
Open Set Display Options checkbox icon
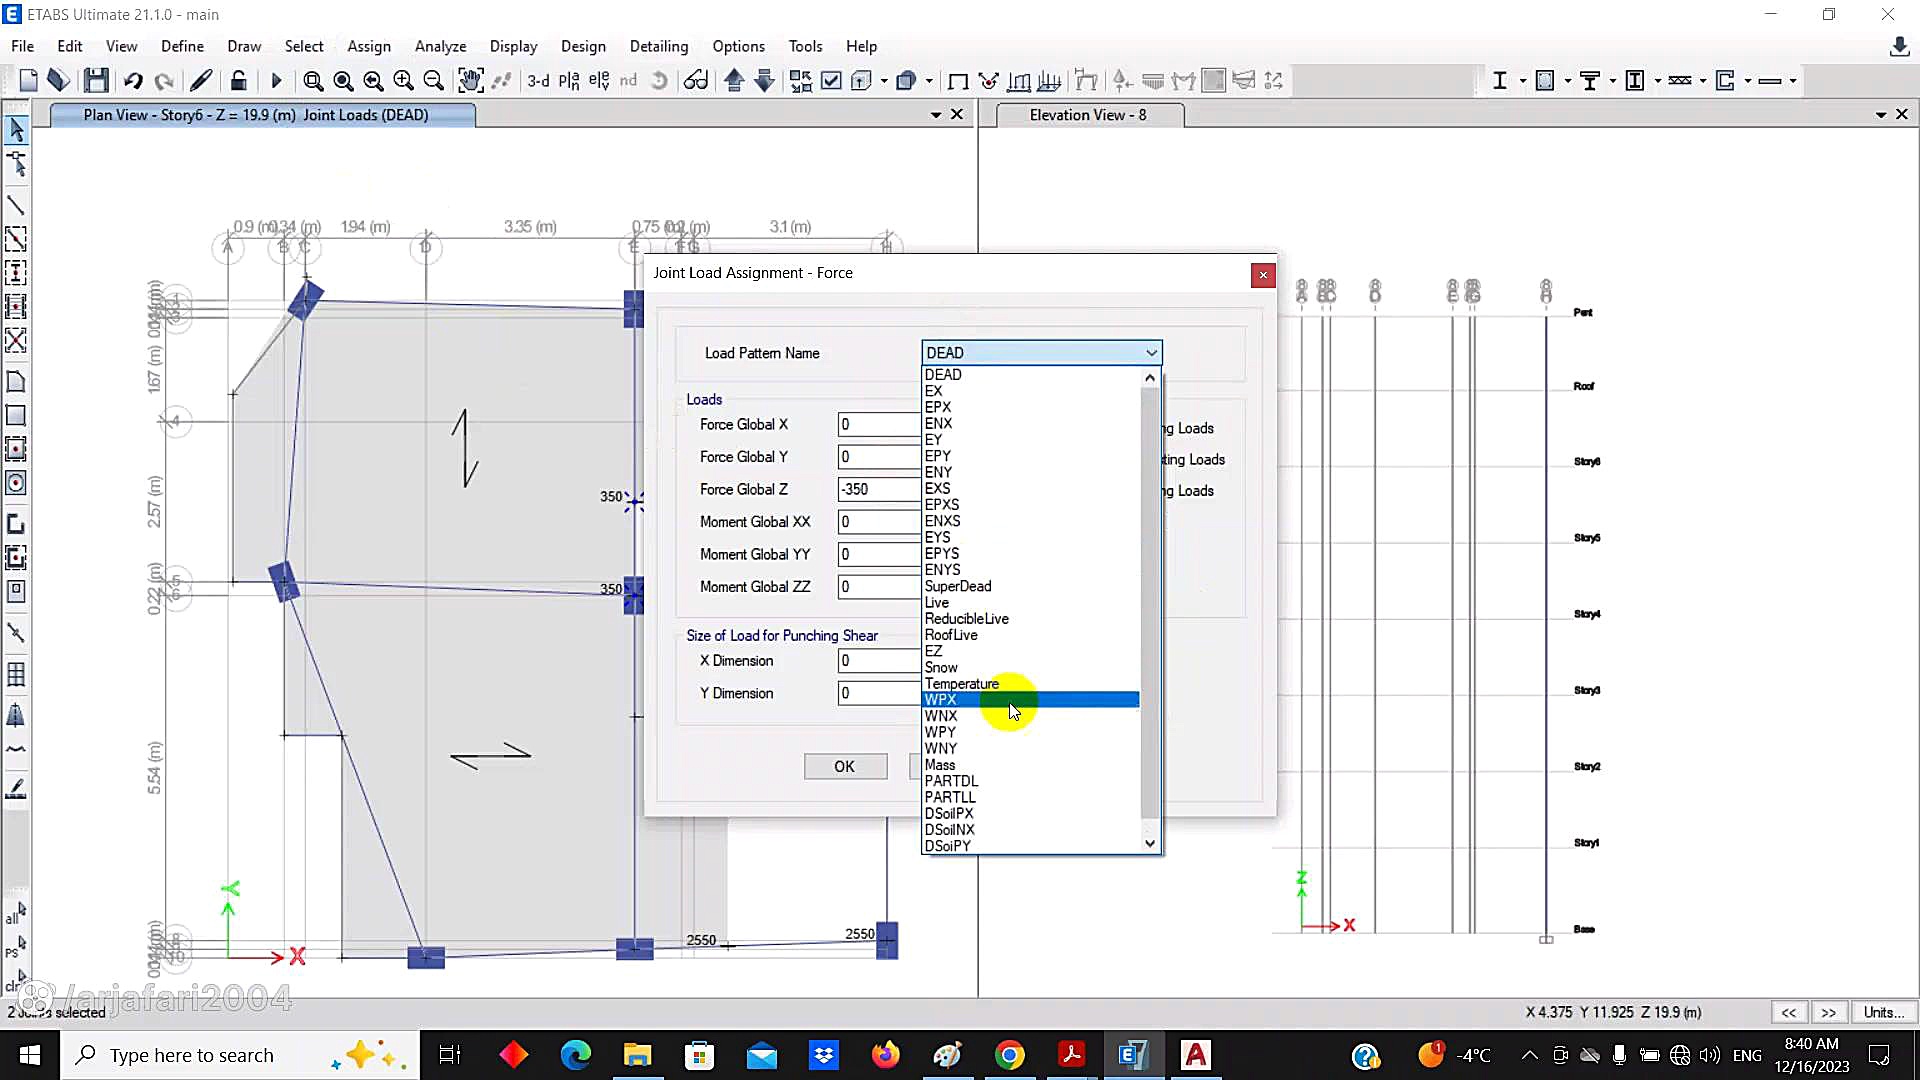pos(831,81)
